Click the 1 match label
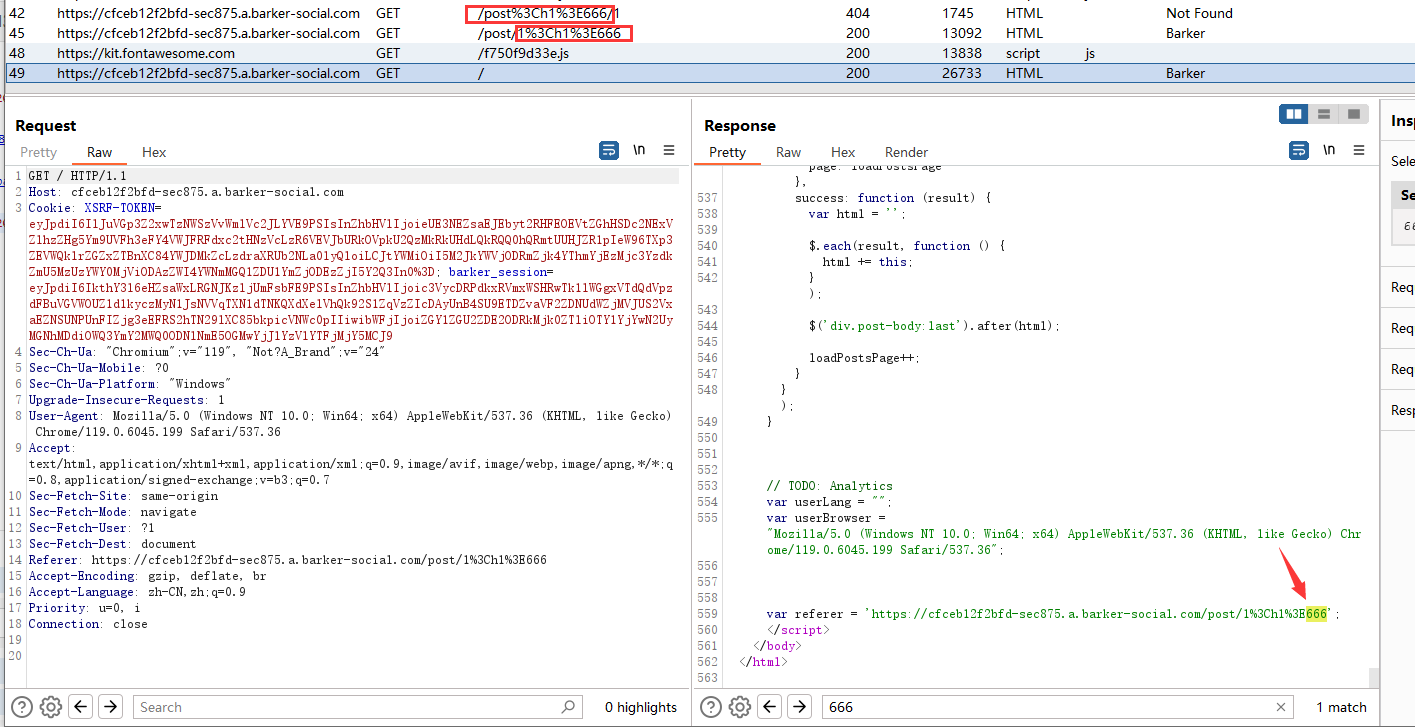 pyautogui.click(x=1341, y=707)
